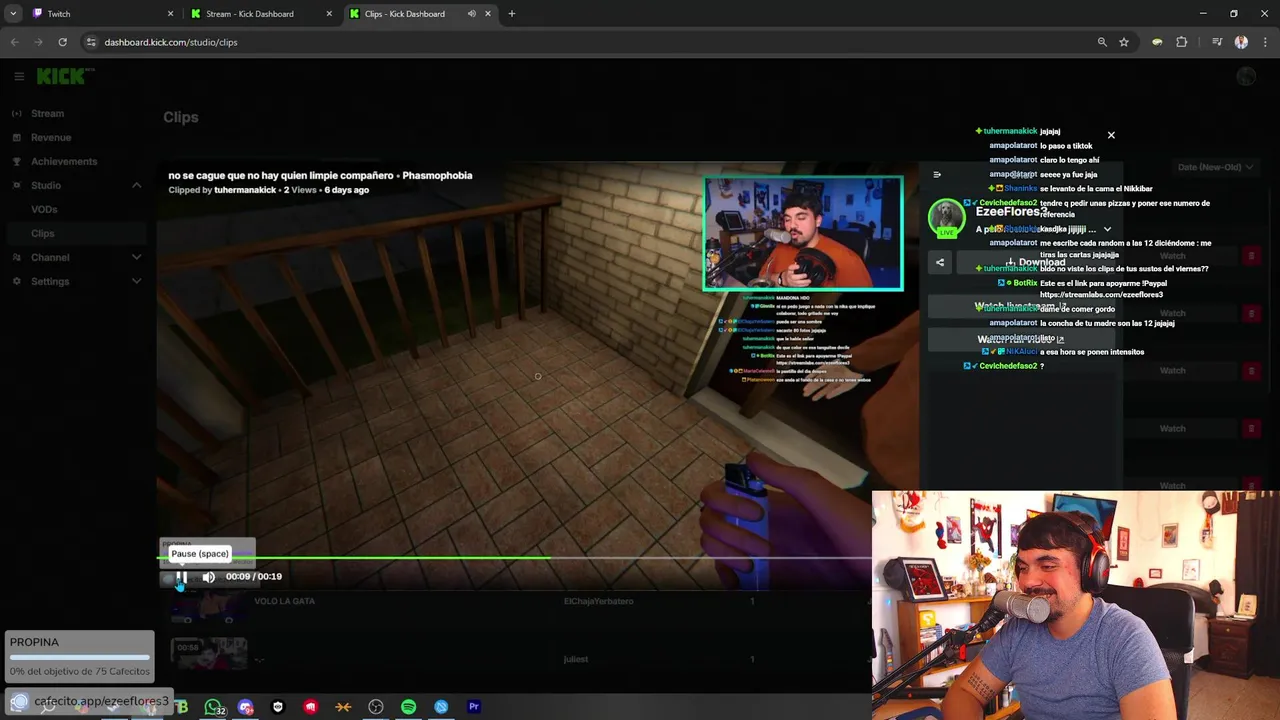Collapse the Studio sidebar group

pyautogui.click(x=76, y=185)
